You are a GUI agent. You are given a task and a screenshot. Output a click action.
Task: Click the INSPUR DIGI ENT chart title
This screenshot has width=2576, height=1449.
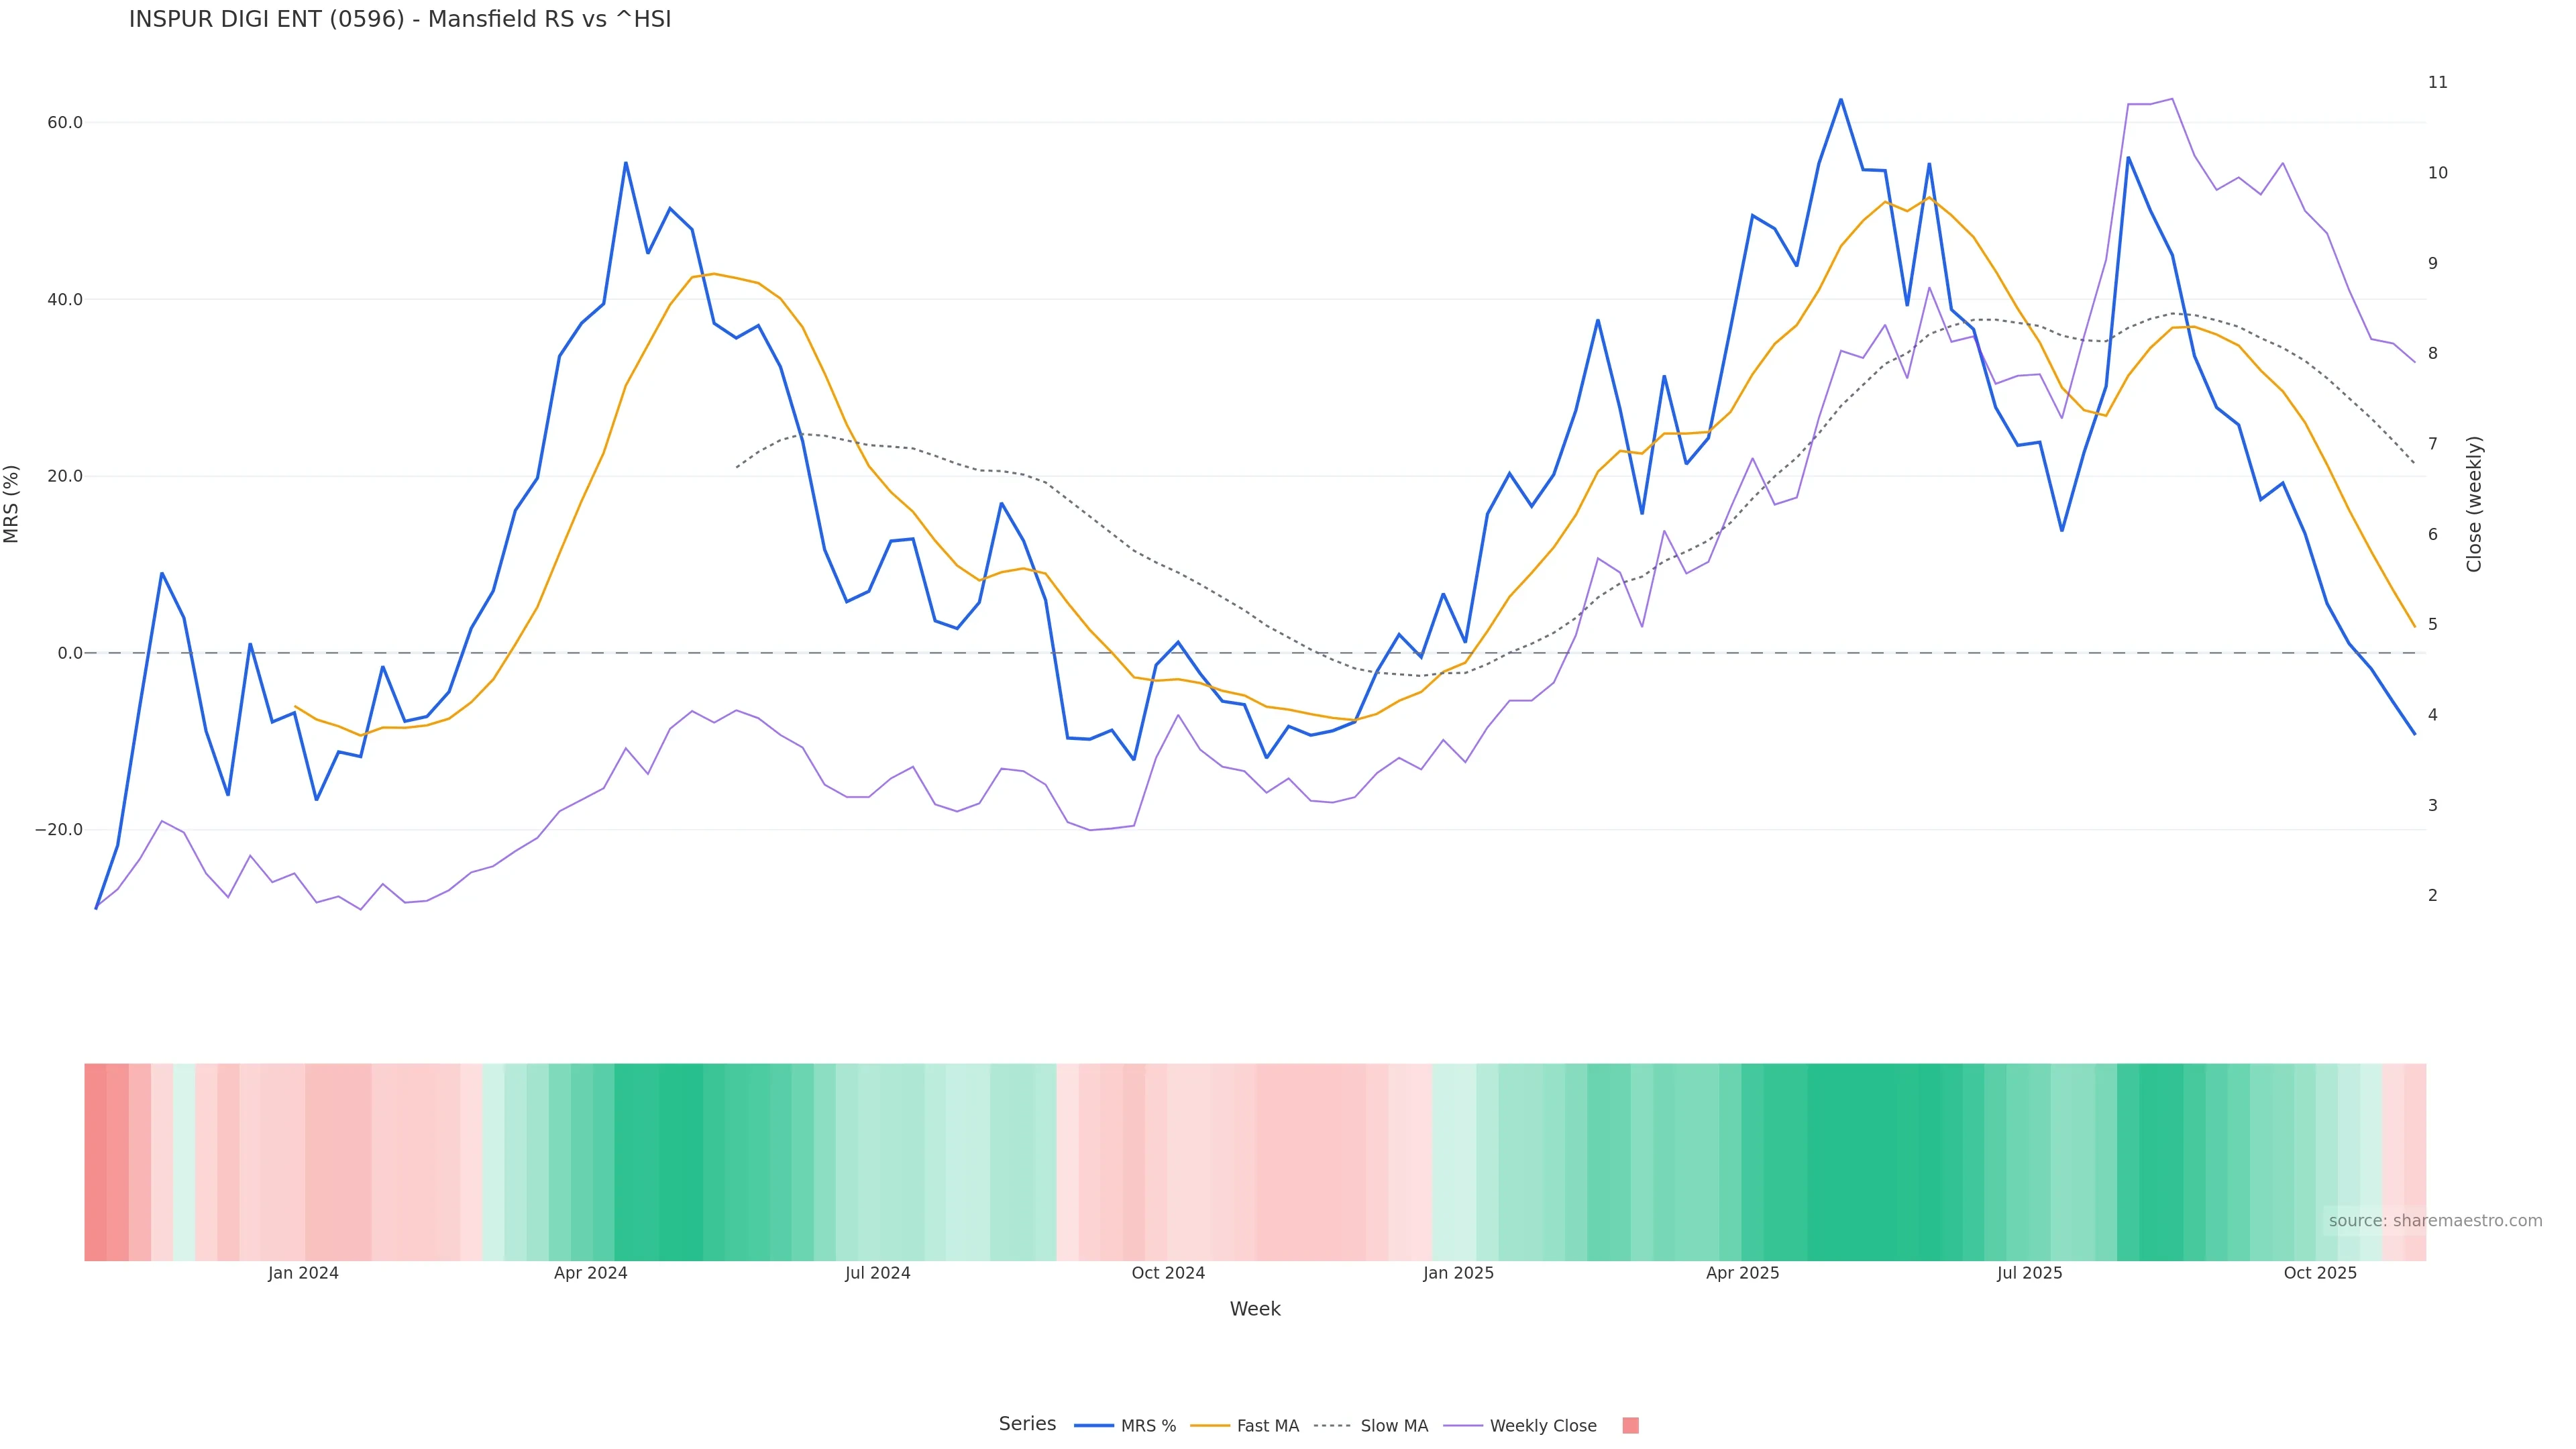pyautogui.click(x=400, y=20)
